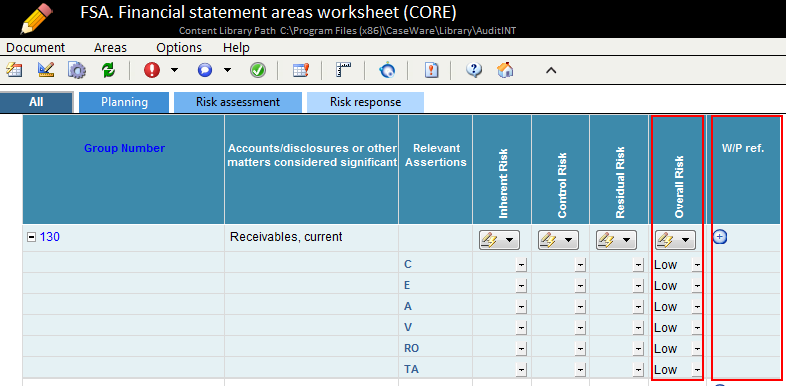786x386 pixels.
Task: Click the ruler toolbar icon
Action: [x=343, y=70]
